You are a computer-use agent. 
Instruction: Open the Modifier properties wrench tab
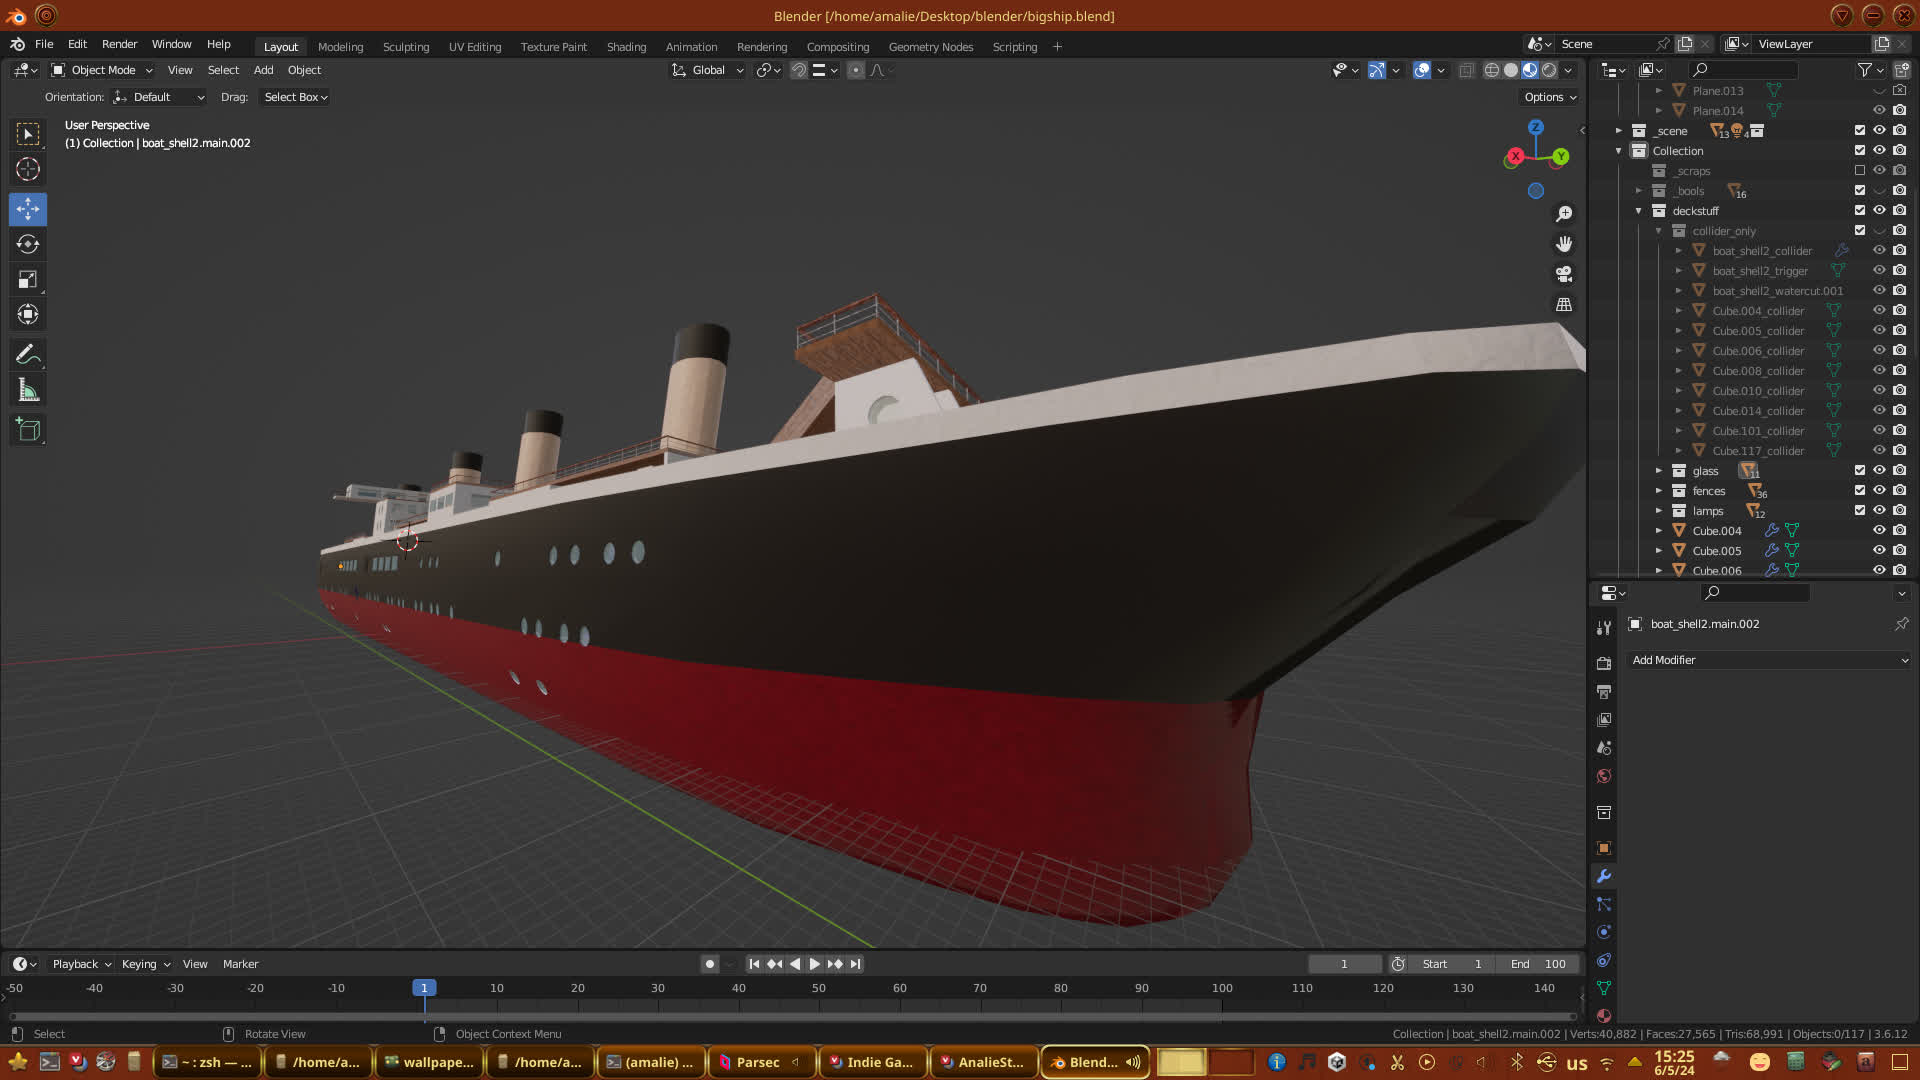point(1604,876)
